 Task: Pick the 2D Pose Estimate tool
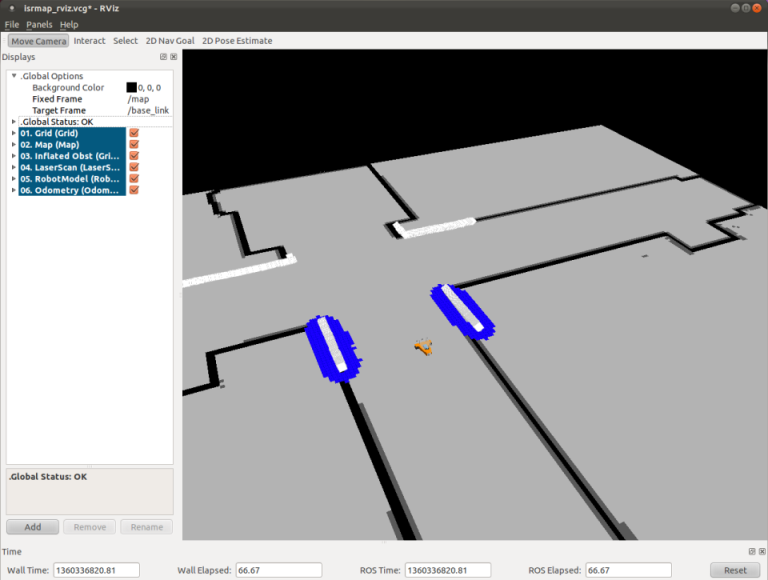click(237, 41)
